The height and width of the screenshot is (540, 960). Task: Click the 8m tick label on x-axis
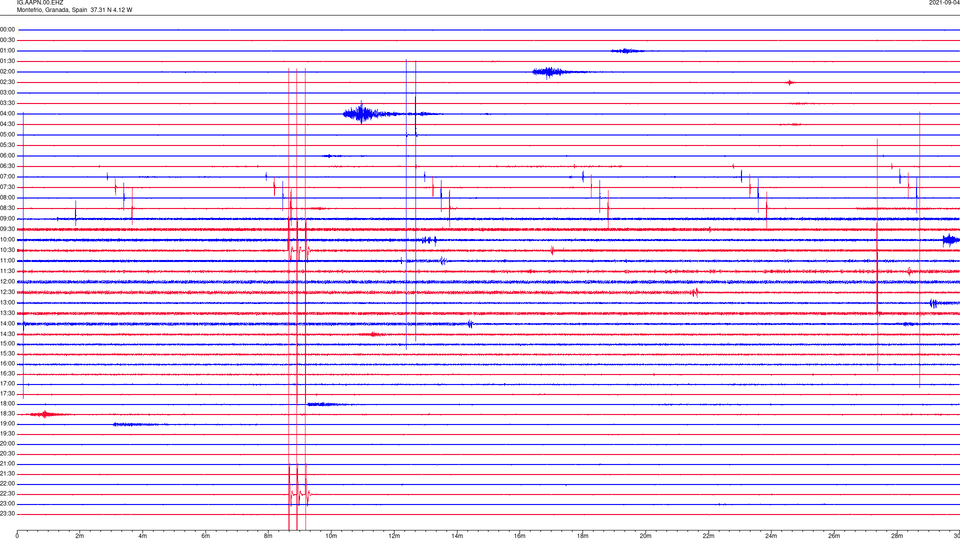[268, 536]
